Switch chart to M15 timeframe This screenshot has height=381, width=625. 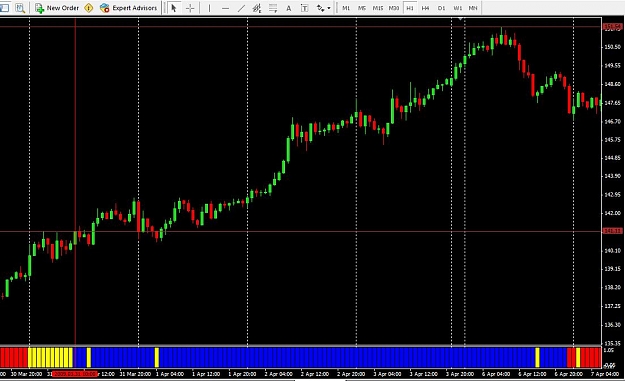(x=378, y=8)
